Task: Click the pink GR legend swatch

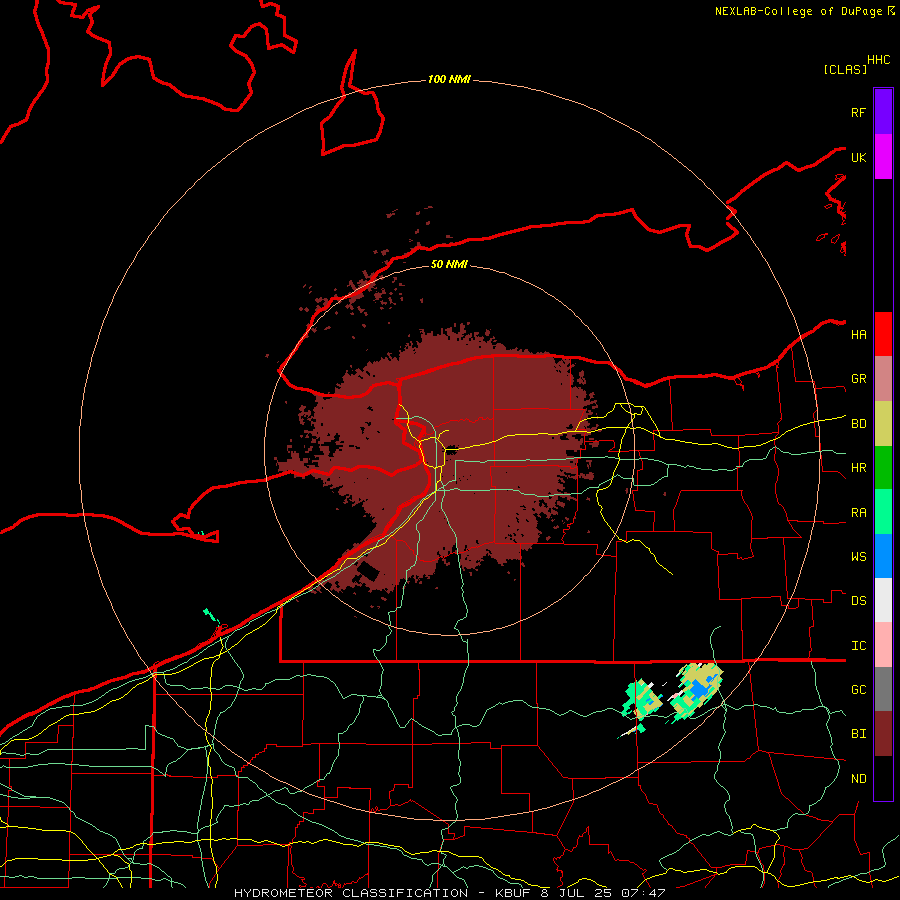Action: pyautogui.click(x=883, y=379)
